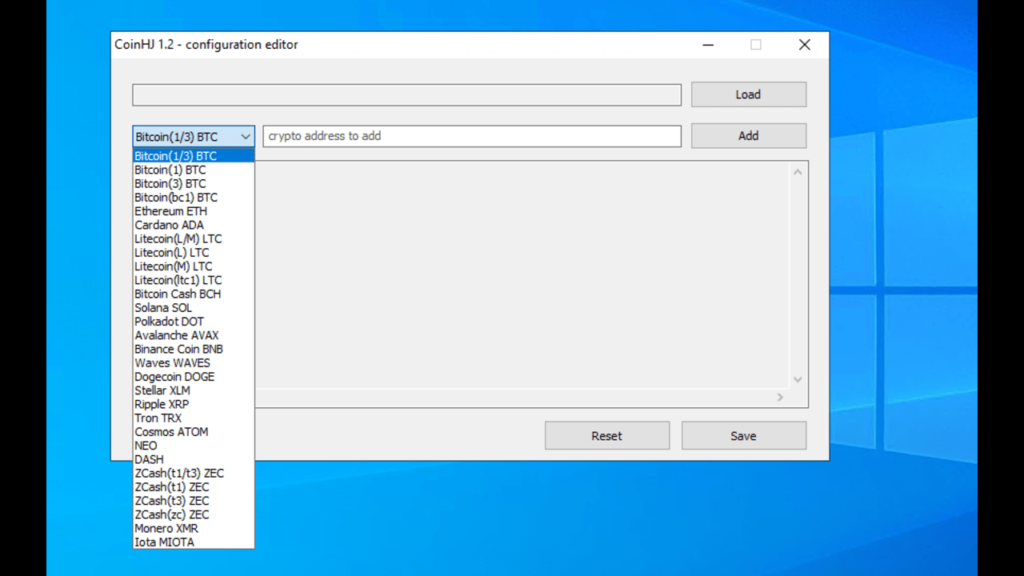1024x576 pixels.
Task: Select Litecoin(M) LTC option
Action: [x=193, y=266]
